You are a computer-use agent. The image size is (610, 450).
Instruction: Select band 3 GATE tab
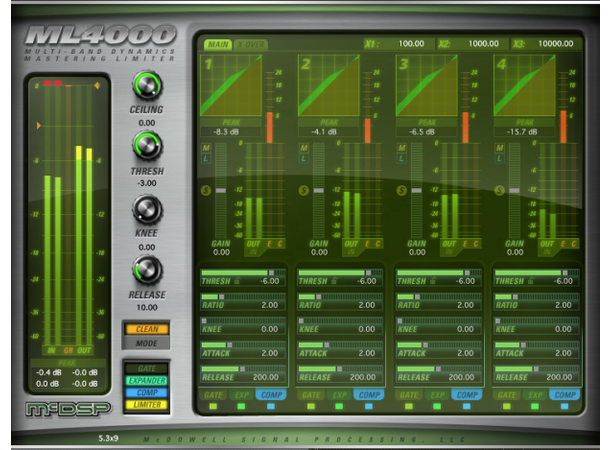pyautogui.click(x=409, y=395)
